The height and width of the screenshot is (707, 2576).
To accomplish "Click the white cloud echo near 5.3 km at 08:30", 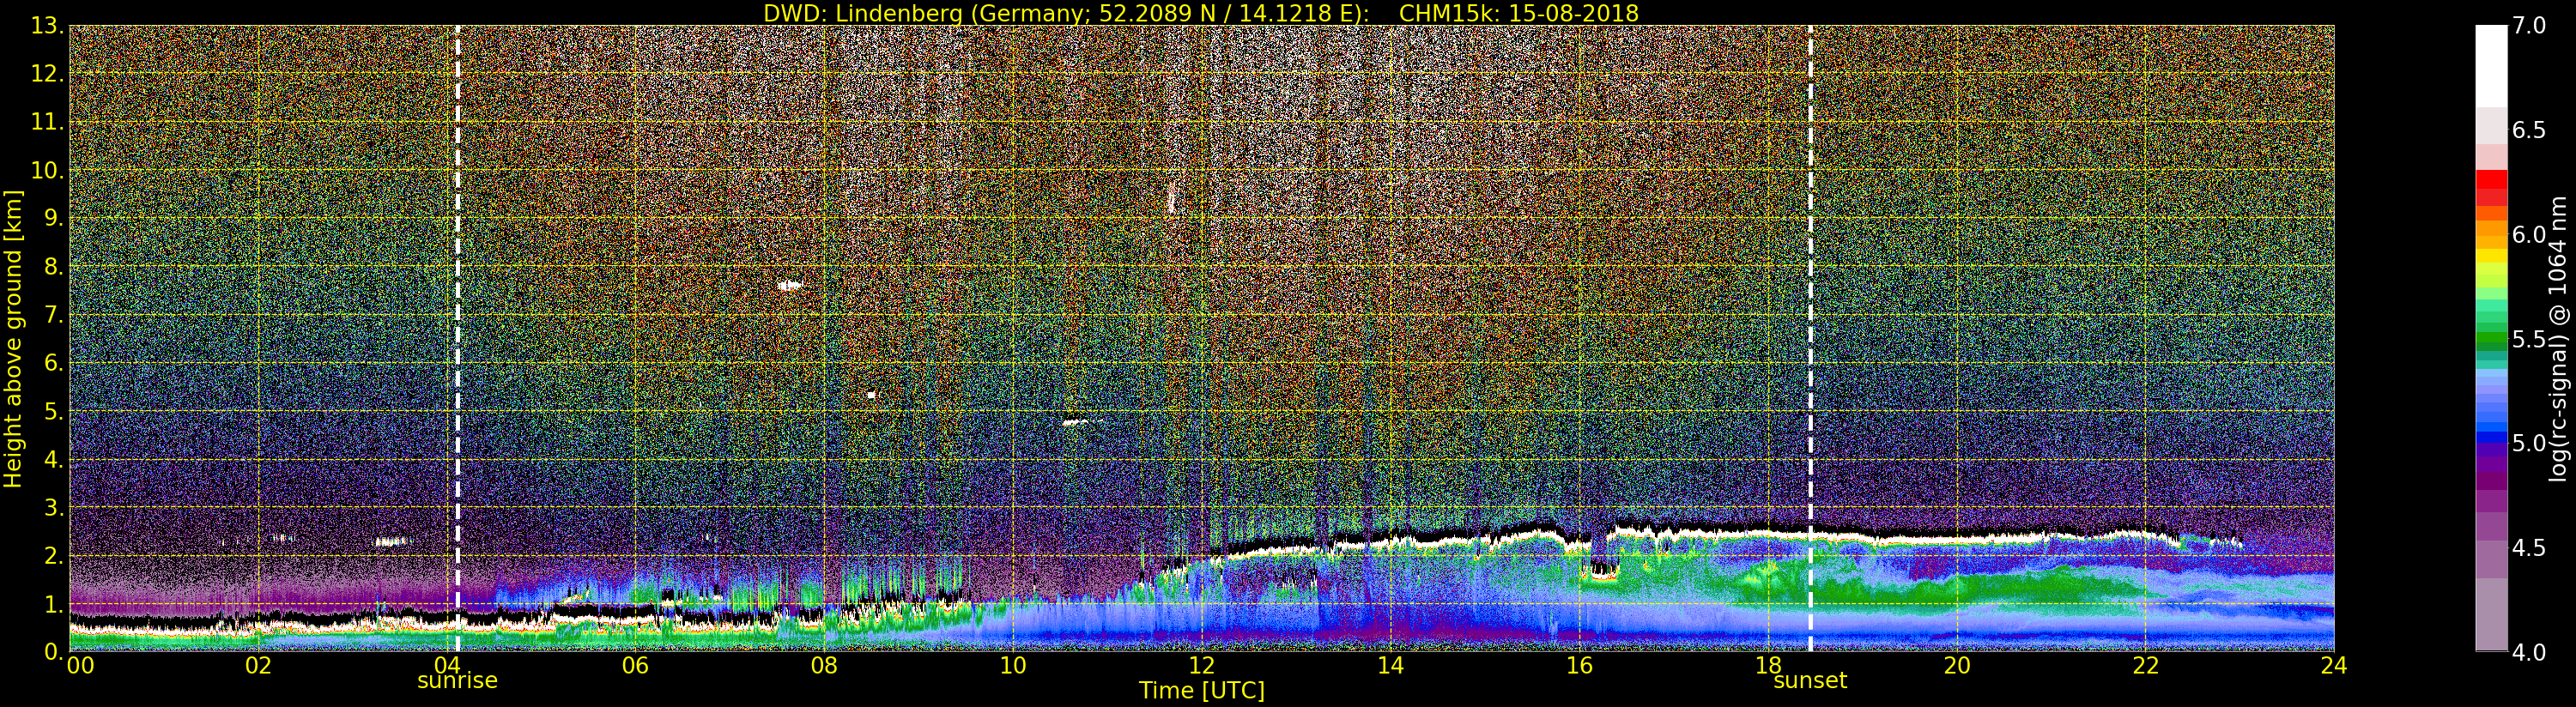I will point(872,395).
